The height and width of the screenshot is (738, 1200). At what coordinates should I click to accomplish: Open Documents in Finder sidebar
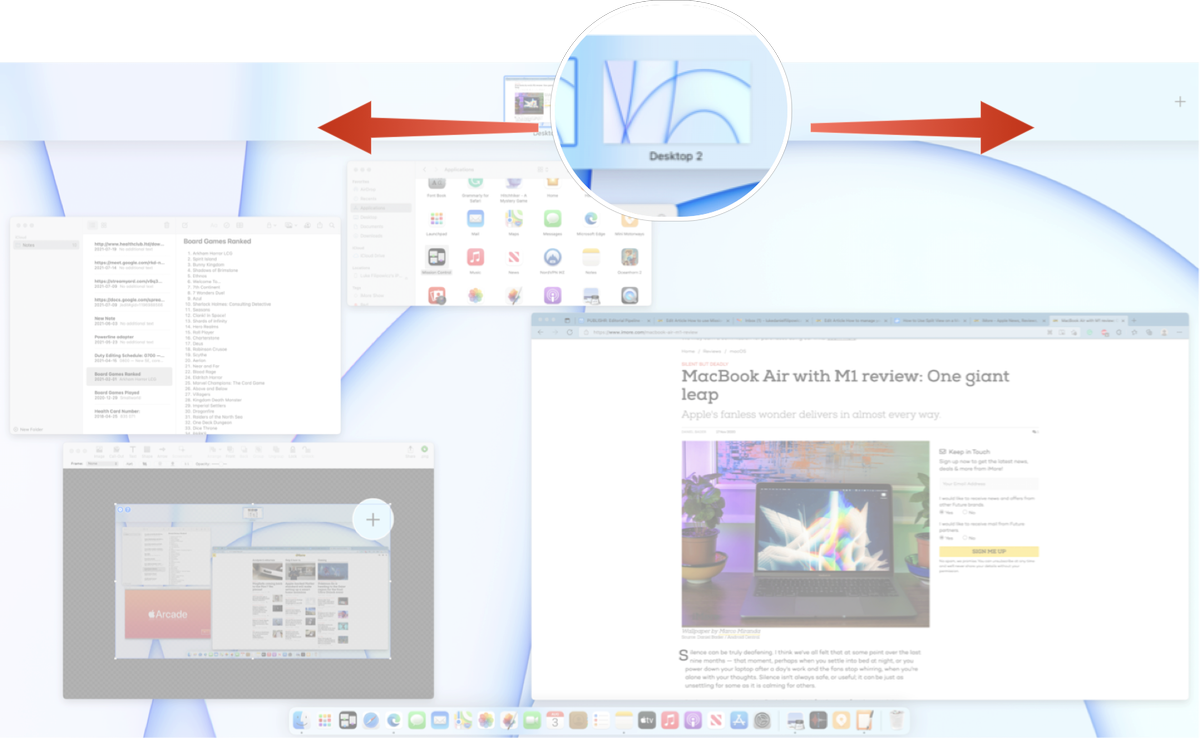click(x=375, y=227)
